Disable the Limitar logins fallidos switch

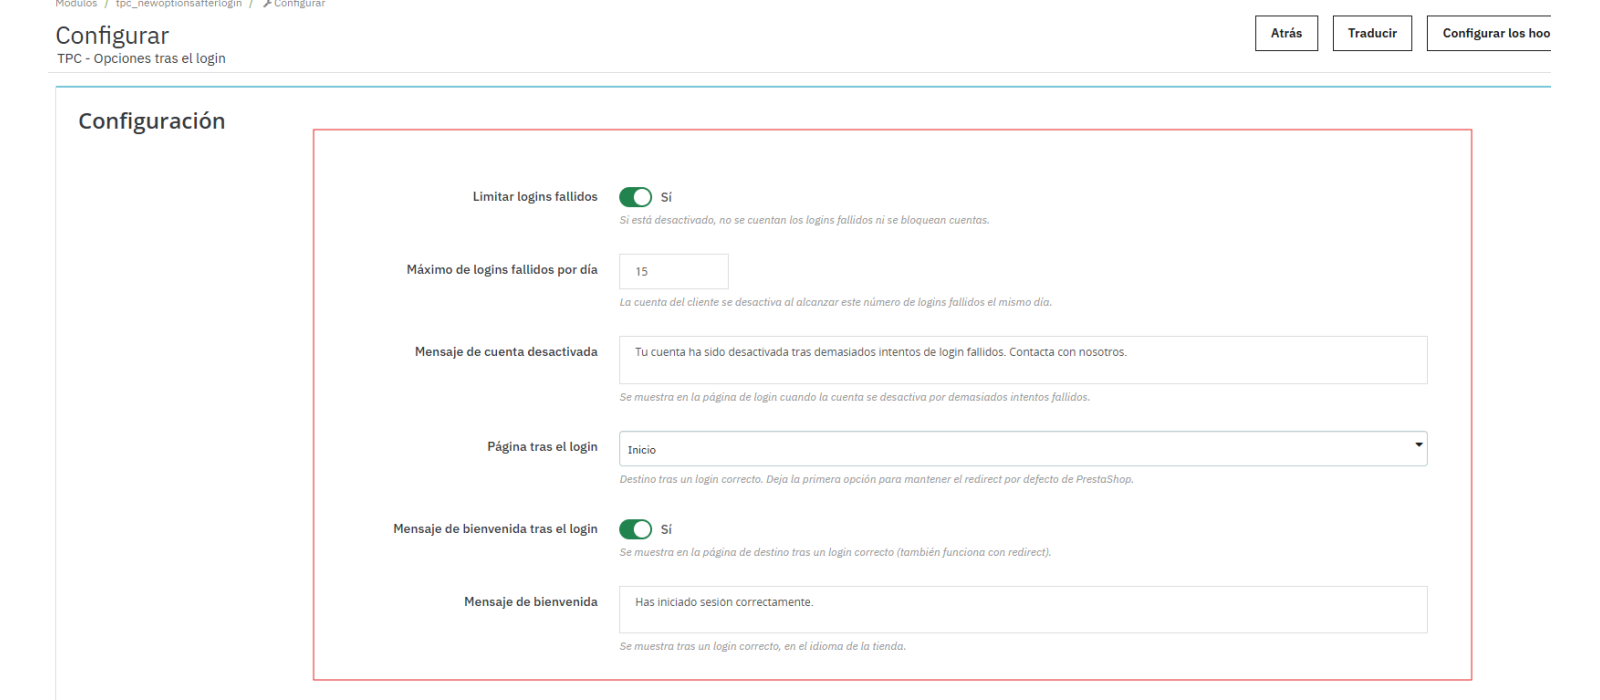635,197
